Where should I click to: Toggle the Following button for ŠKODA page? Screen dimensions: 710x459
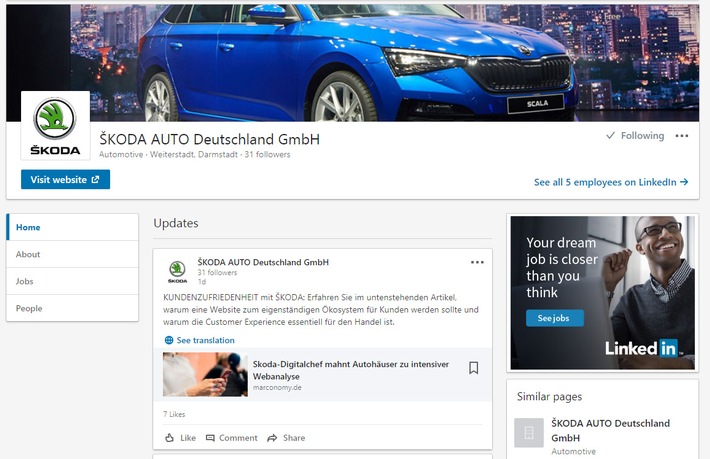coord(635,135)
